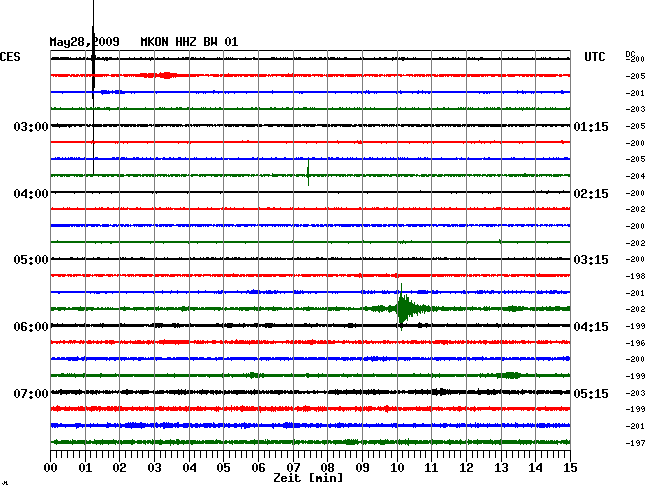Click minute 03 on the time axis
Screen dimensions: 650x494
(x=154, y=468)
